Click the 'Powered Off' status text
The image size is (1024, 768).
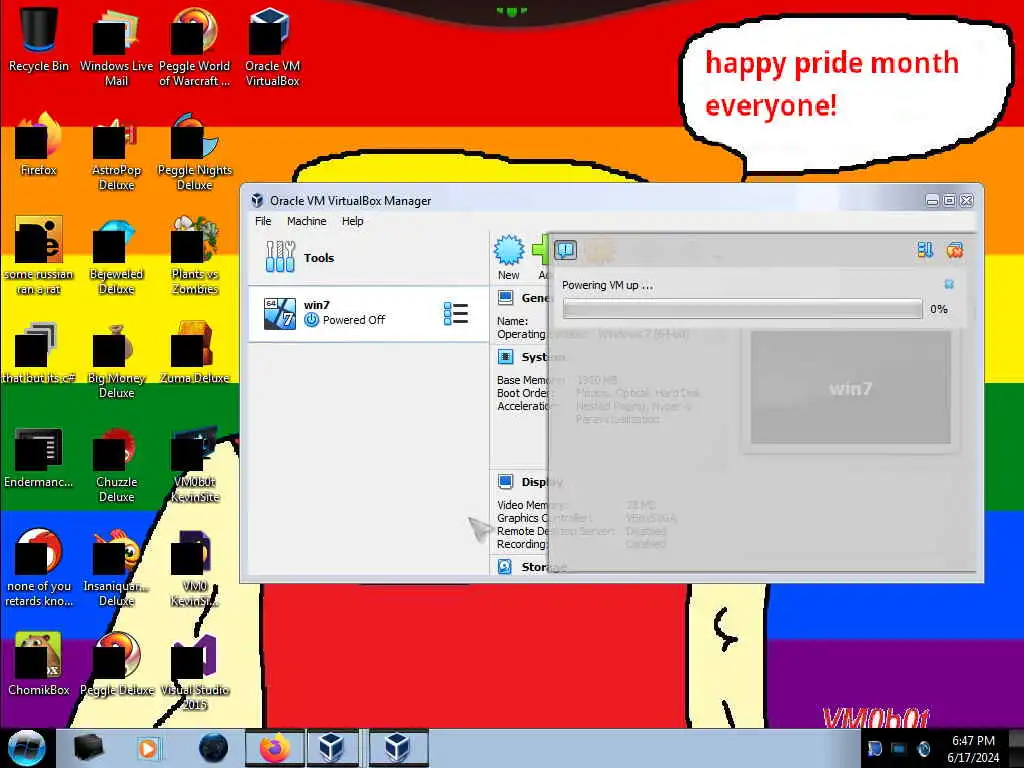pyautogui.click(x=353, y=320)
